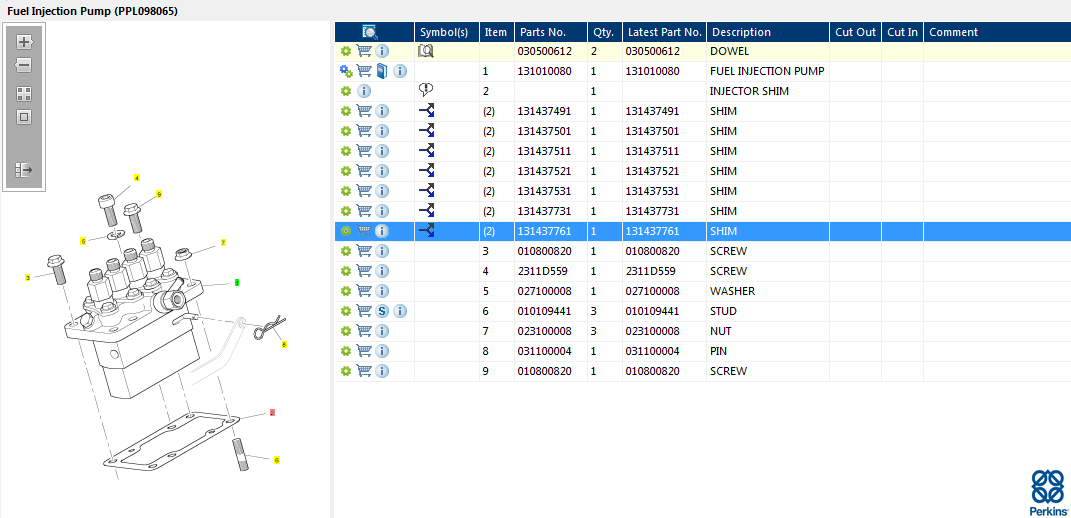
Task: Select part number 131437491 cell
Action: coord(545,111)
